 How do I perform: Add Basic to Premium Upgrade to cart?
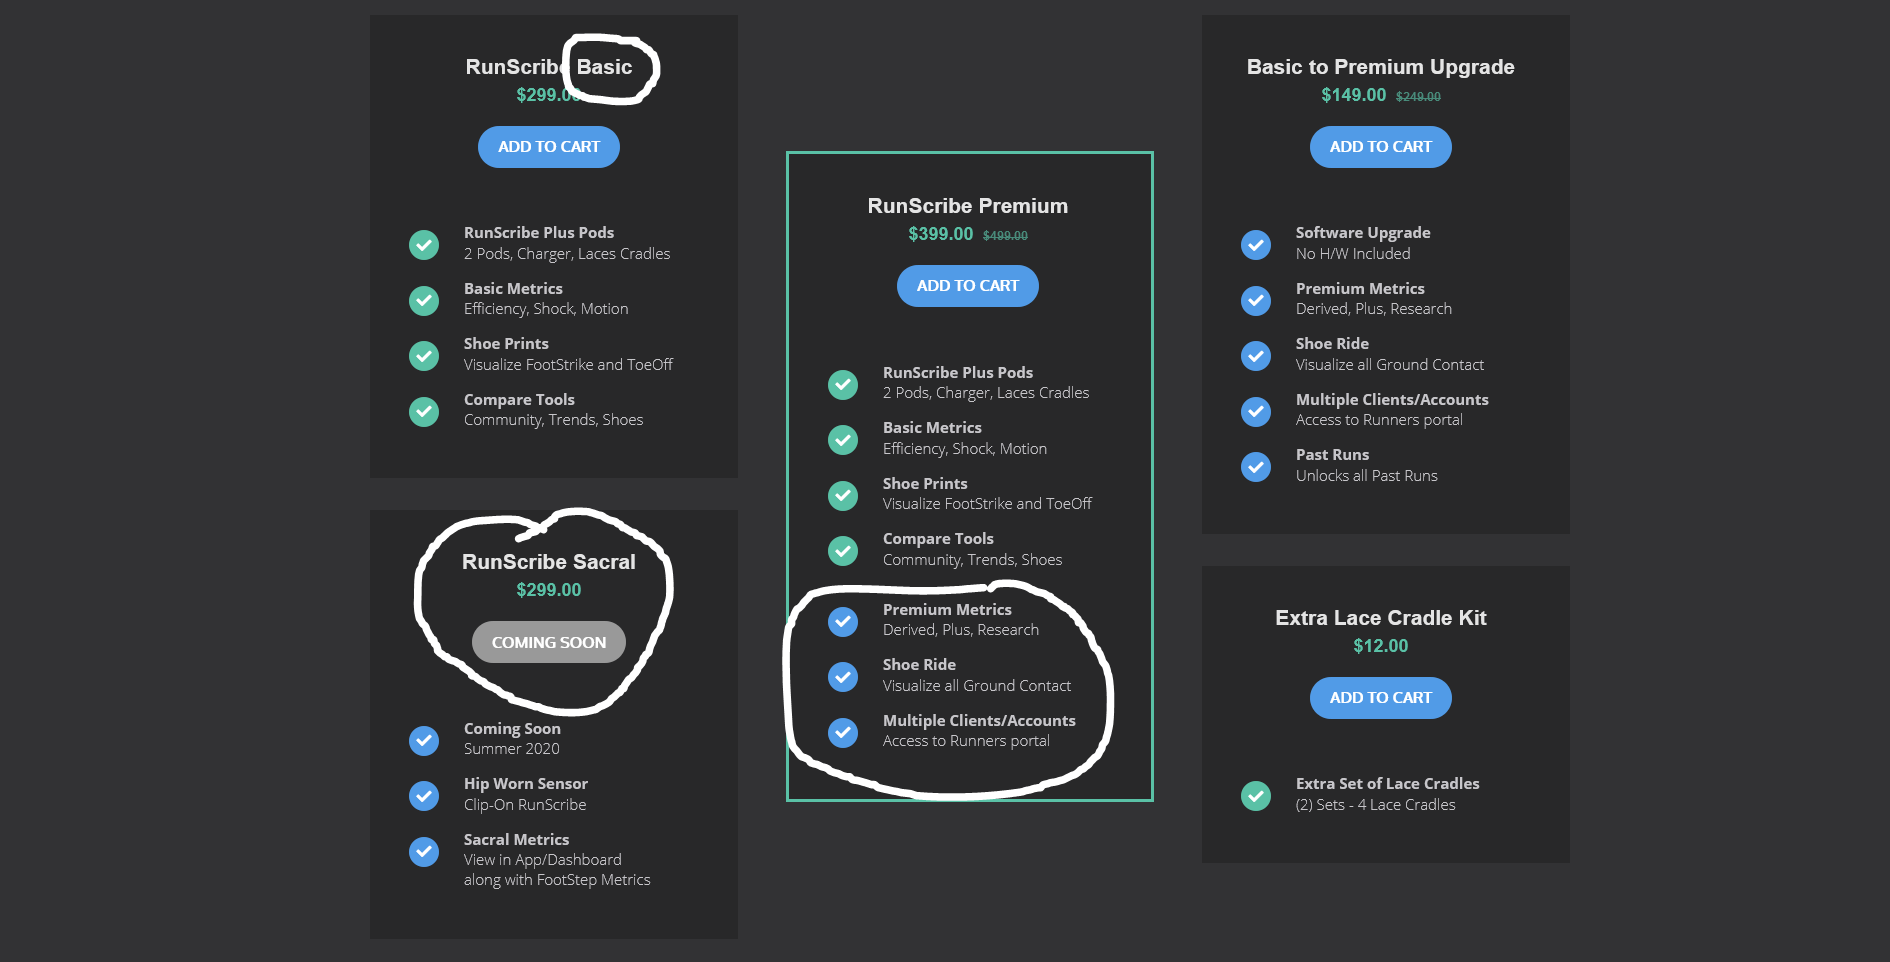pos(1381,147)
